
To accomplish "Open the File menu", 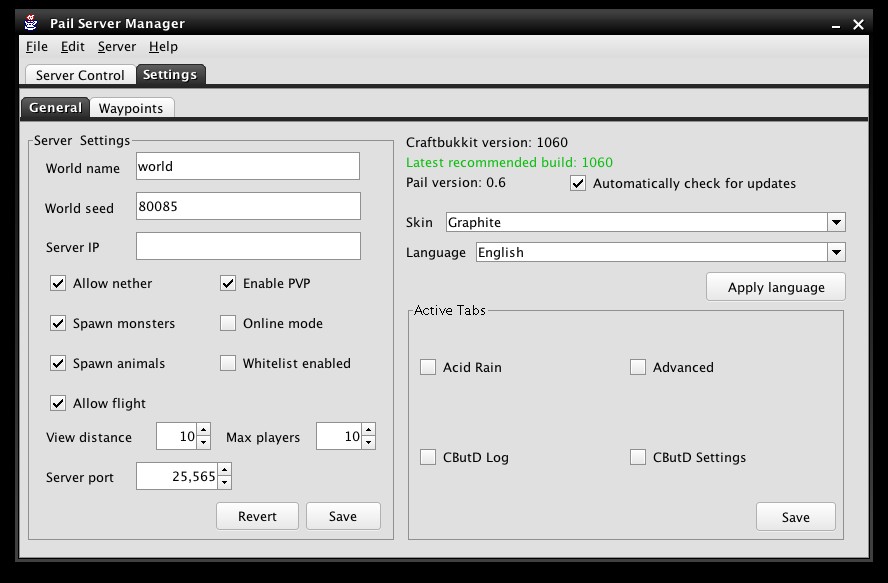I will click(x=36, y=47).
